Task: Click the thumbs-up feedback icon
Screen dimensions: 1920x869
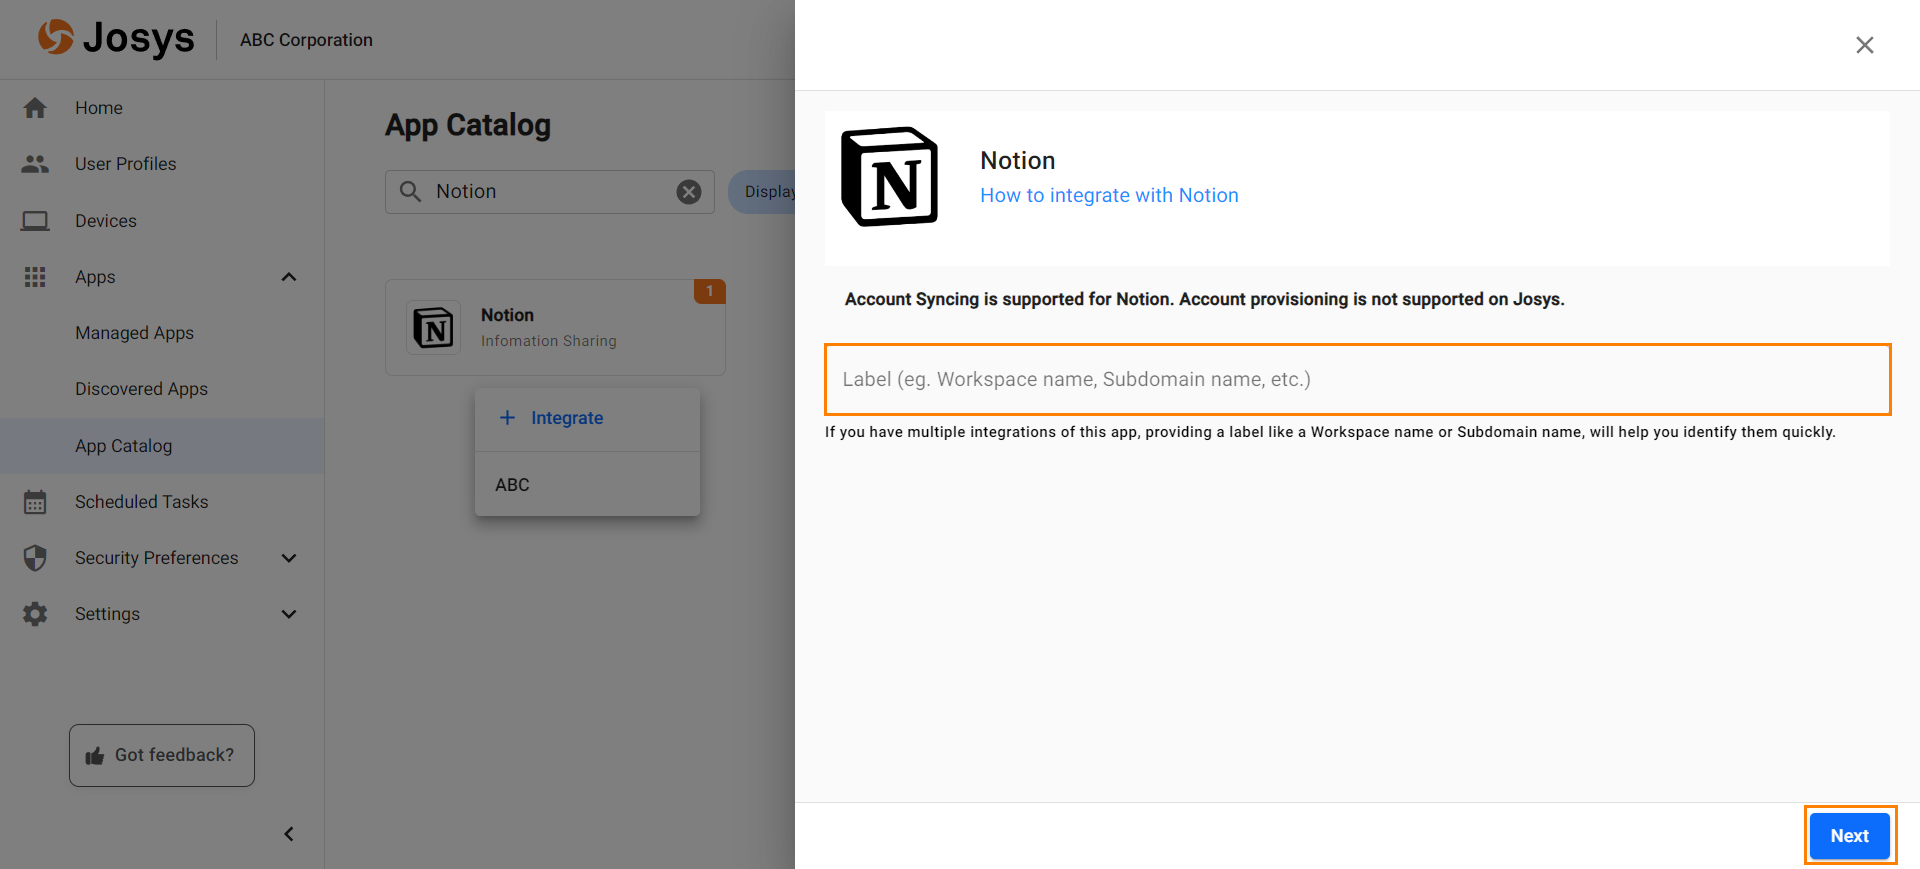Action: (95, 756)
